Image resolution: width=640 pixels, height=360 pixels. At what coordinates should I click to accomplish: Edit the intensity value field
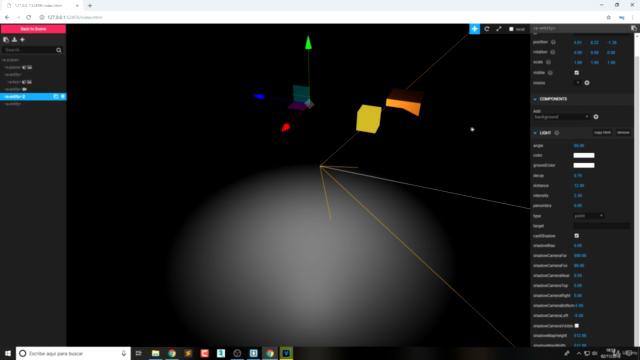578,196
